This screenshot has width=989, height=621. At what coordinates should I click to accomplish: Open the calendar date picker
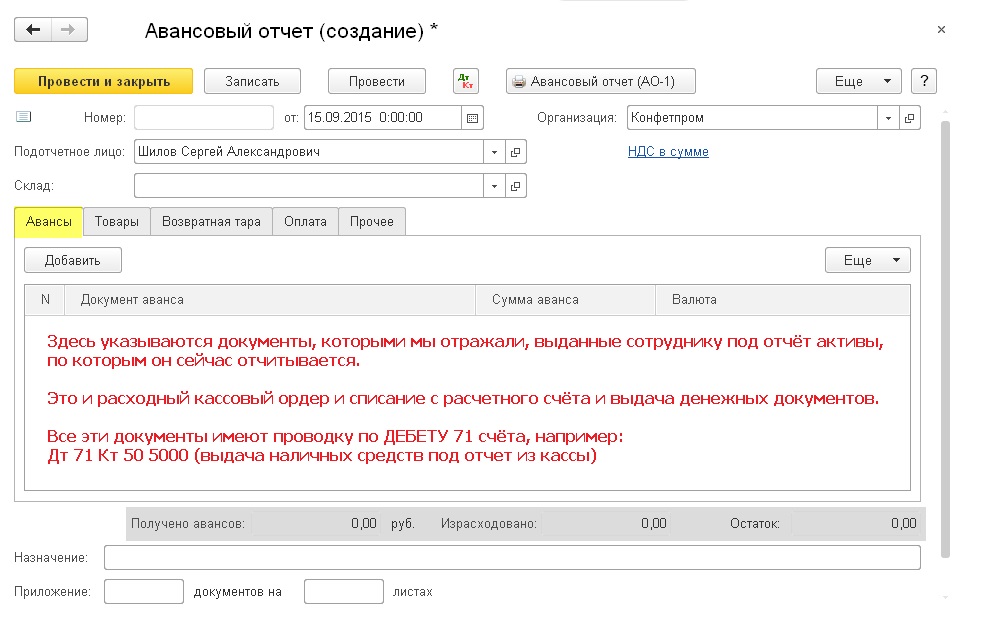472,118
